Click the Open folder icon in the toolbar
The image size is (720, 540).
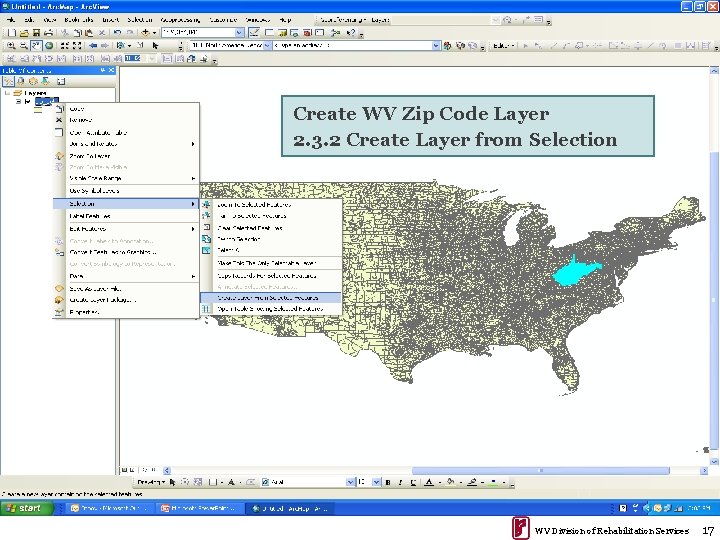pyautogui.click(x=24, y=33)
